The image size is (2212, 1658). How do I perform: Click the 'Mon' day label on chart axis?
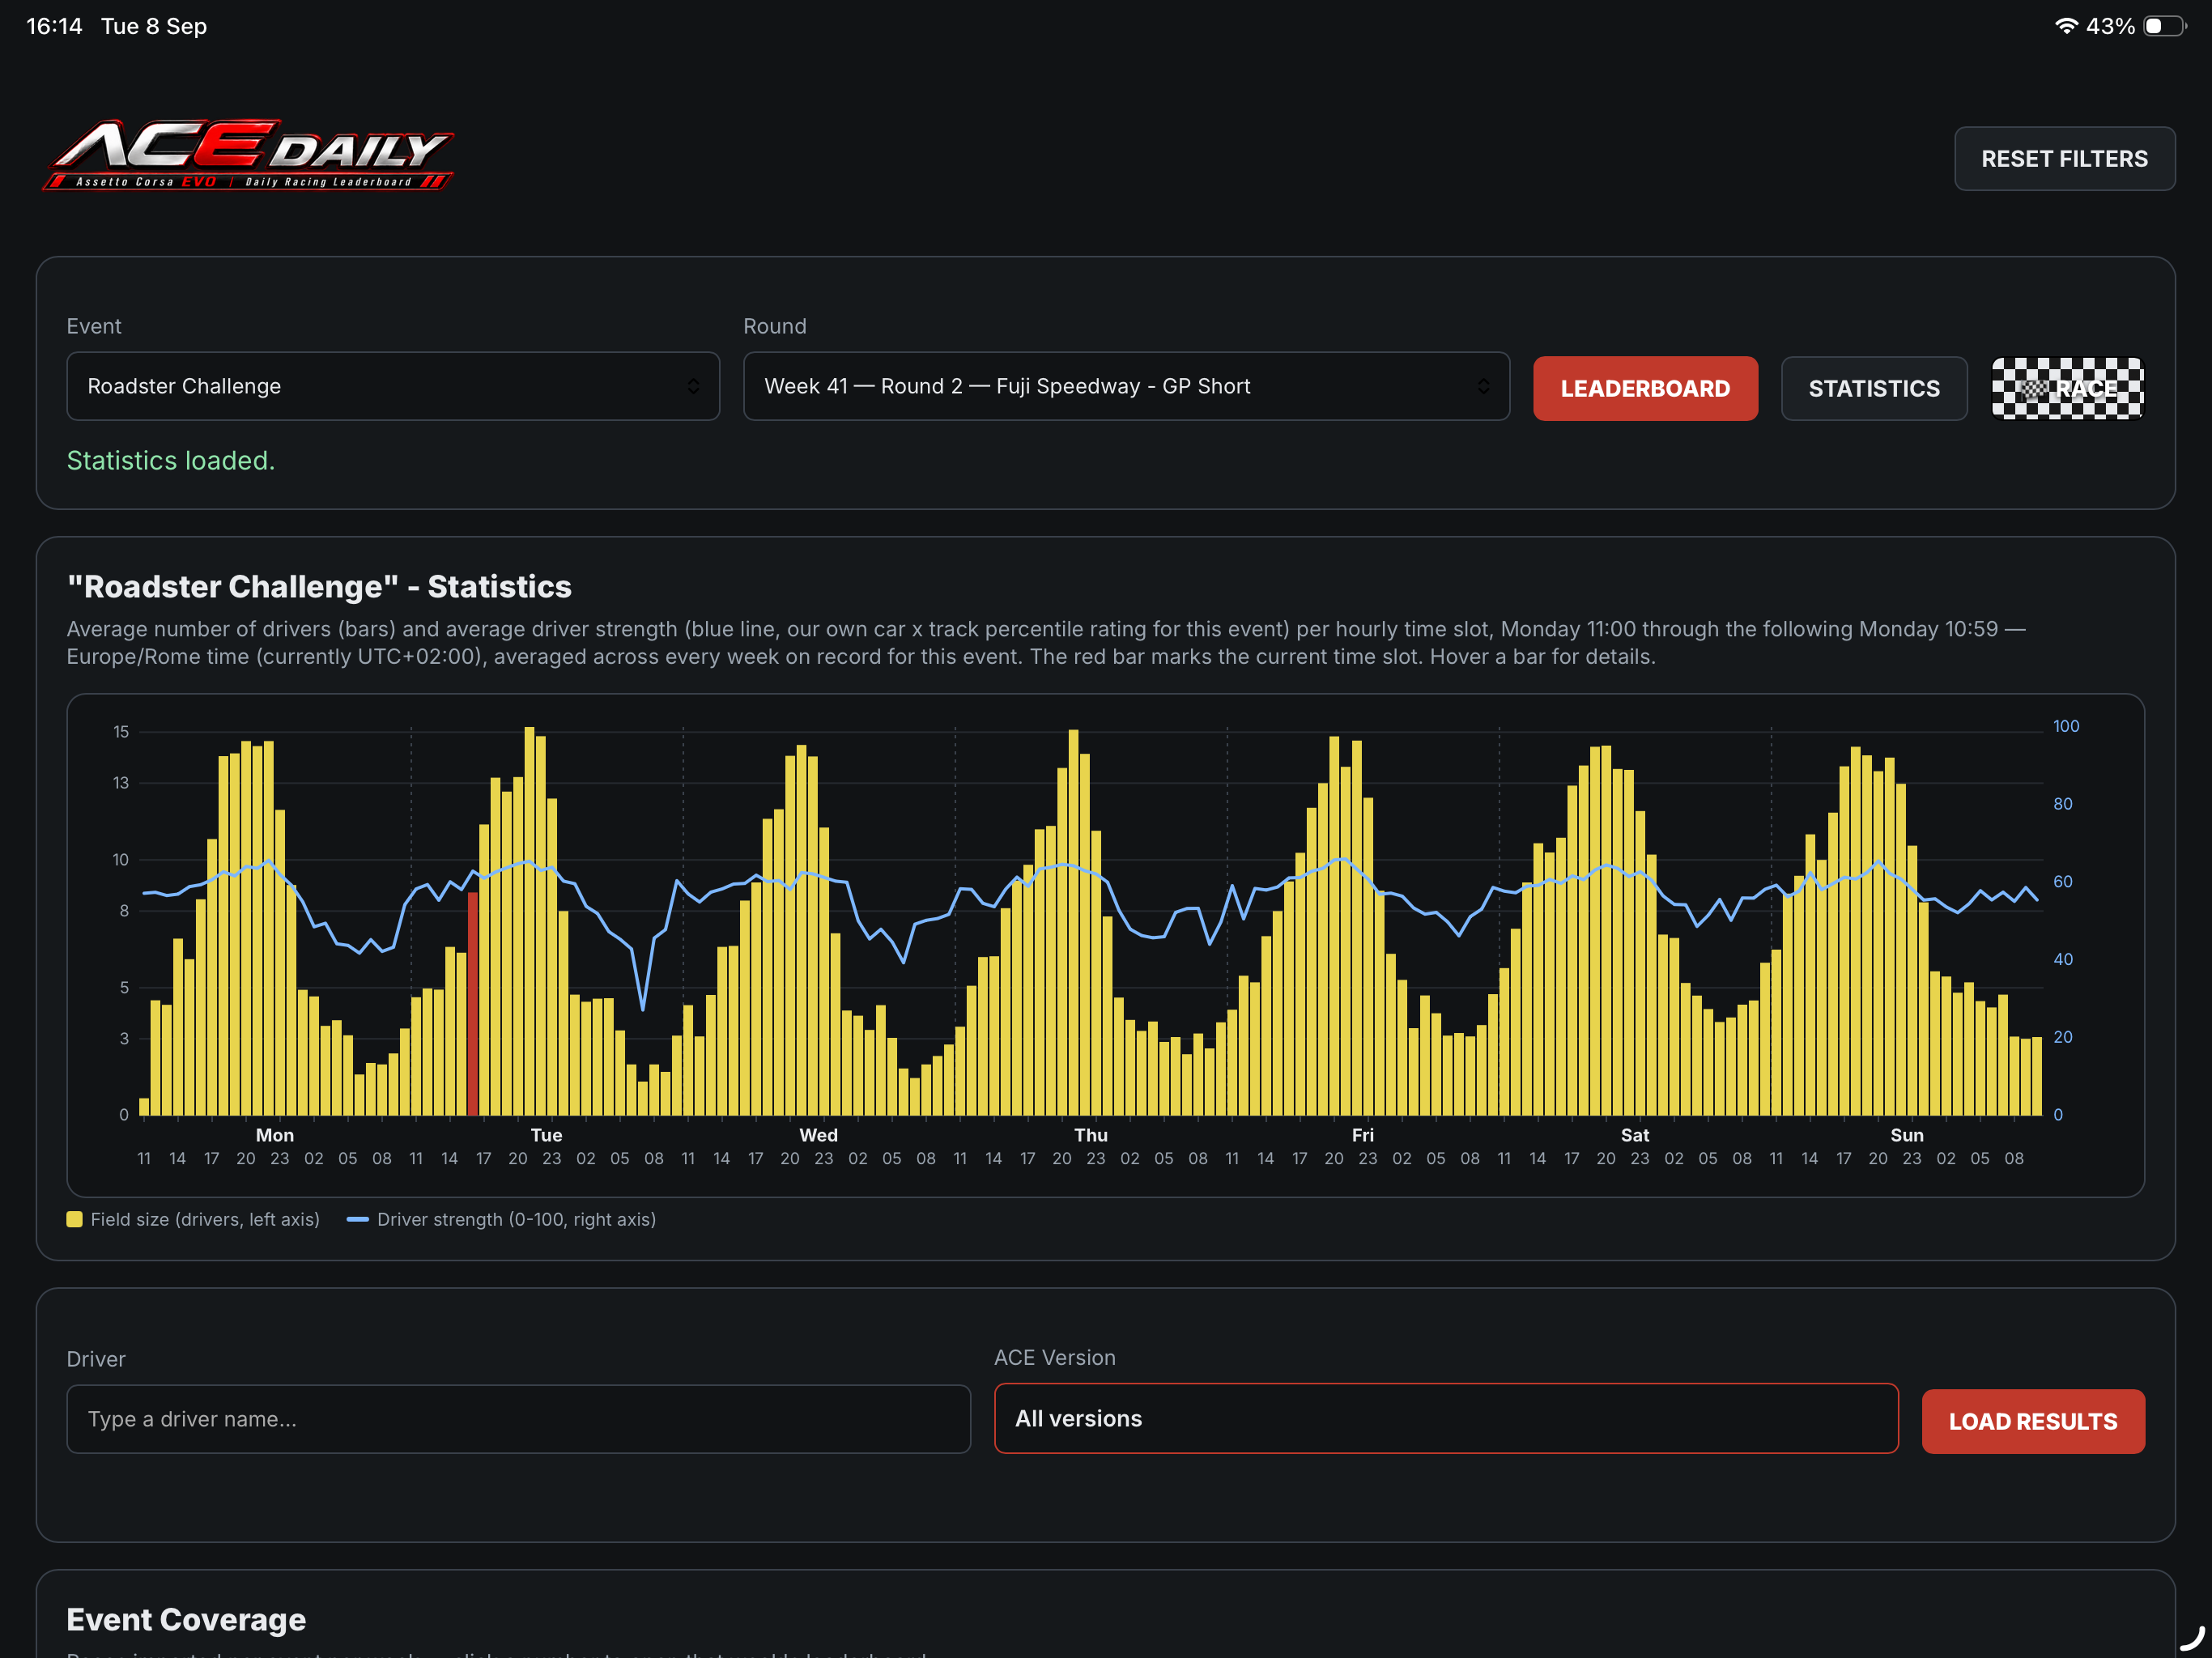point(275,1135)
